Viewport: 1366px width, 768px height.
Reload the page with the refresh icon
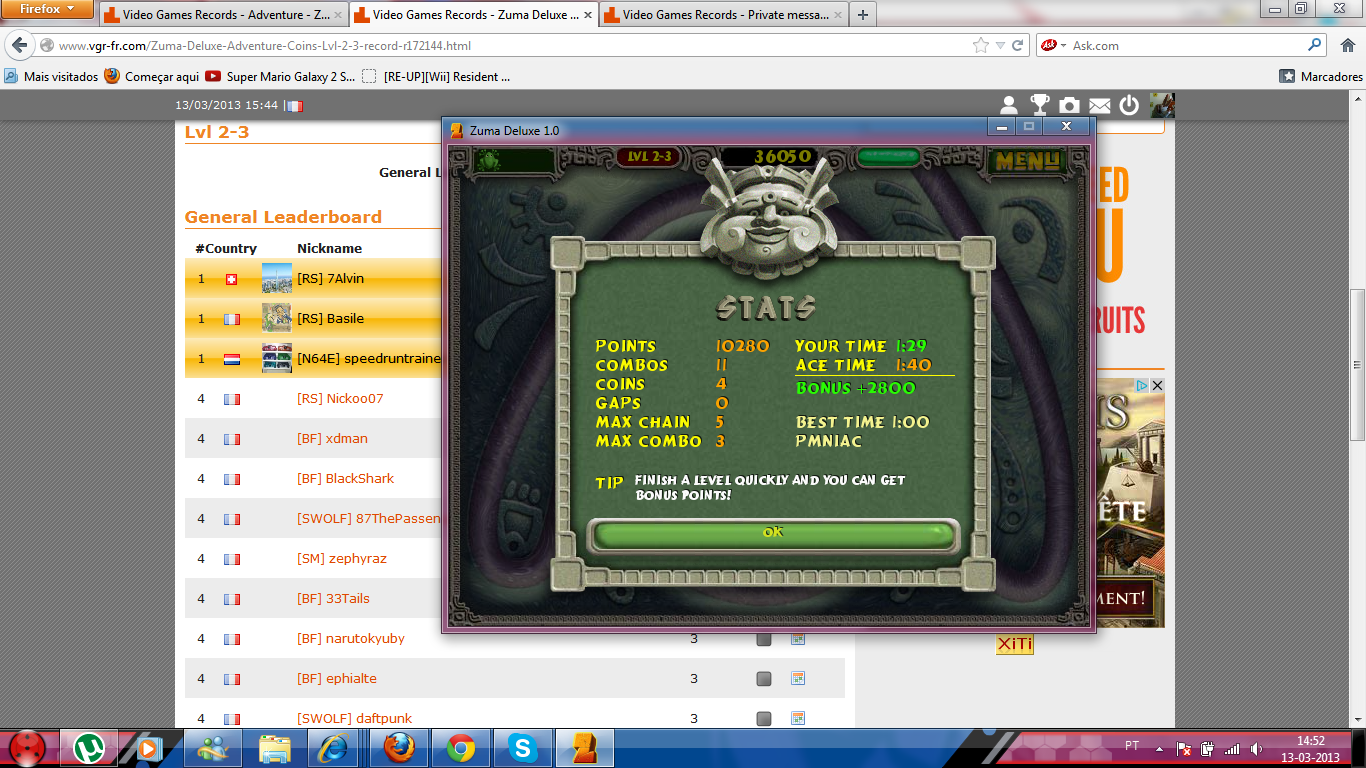[1018, 45]
